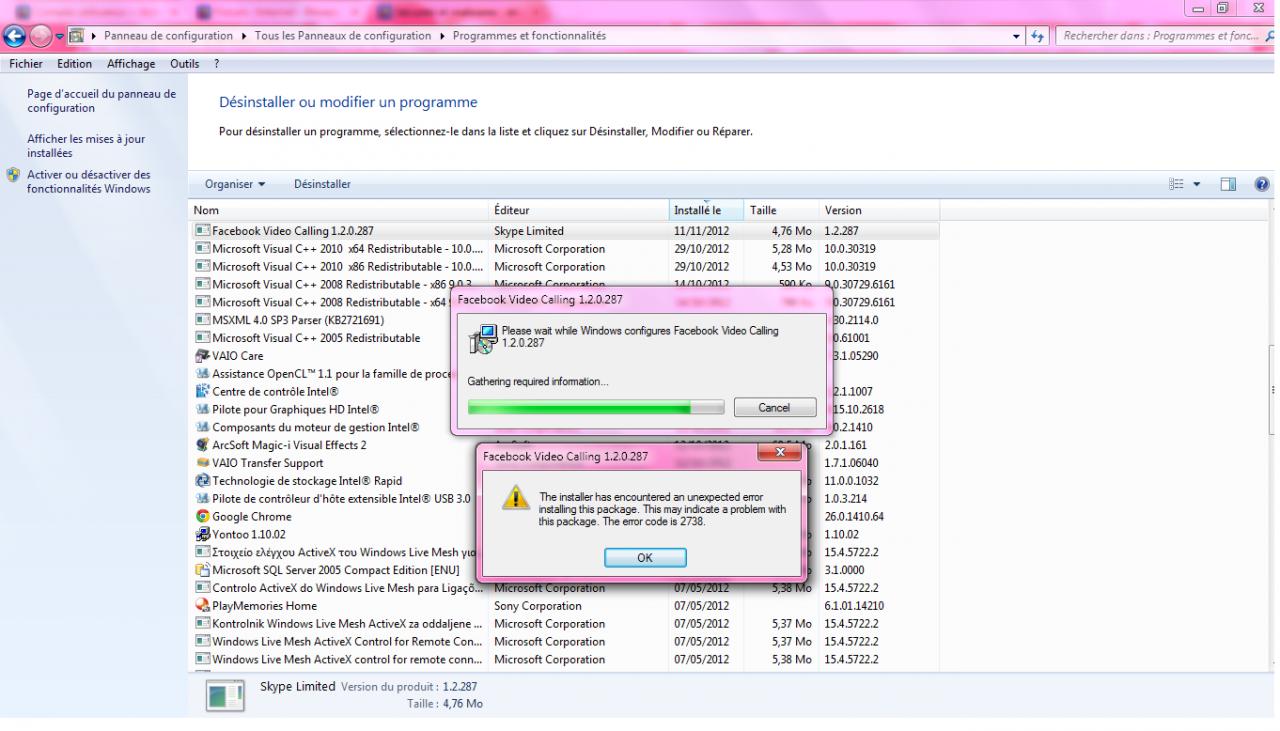Sort the list by the Nom column header
The height and width of the screenshot is (731, 1280).
[x=340, y=210]
